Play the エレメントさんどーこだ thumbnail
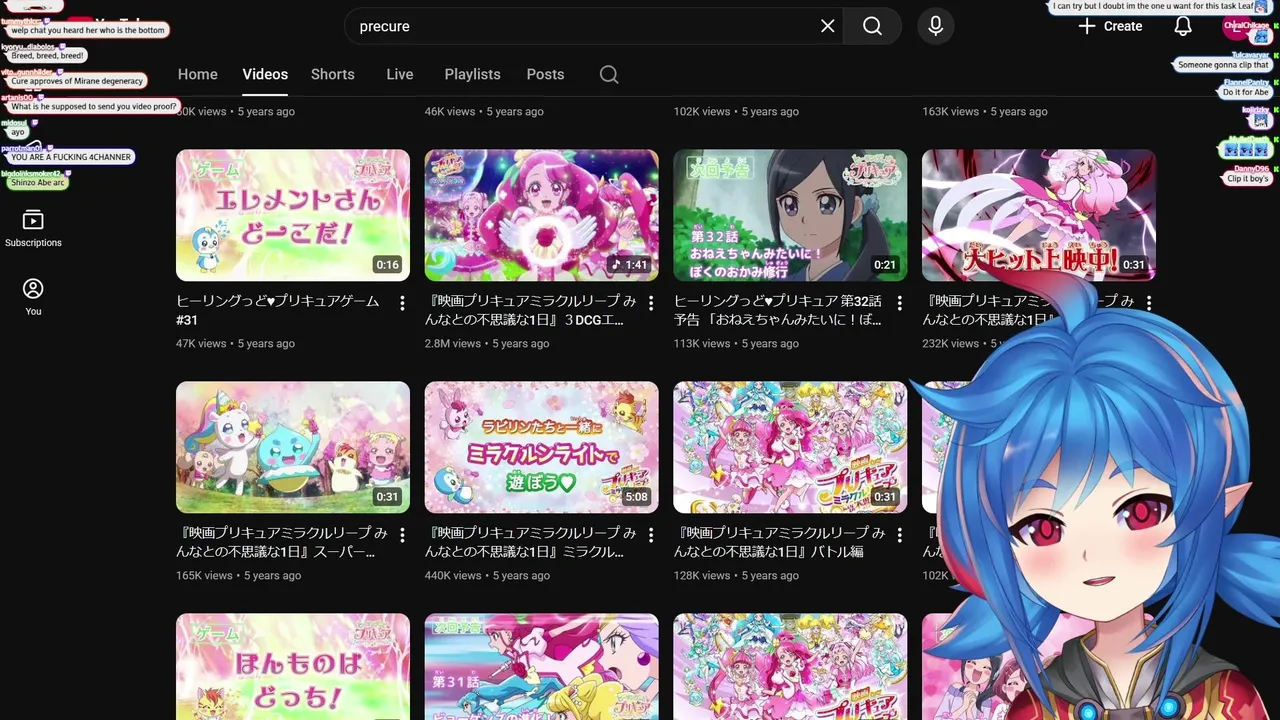This screenshot has width=1280, height=720. pyautogui.click(x=293, y=215)
